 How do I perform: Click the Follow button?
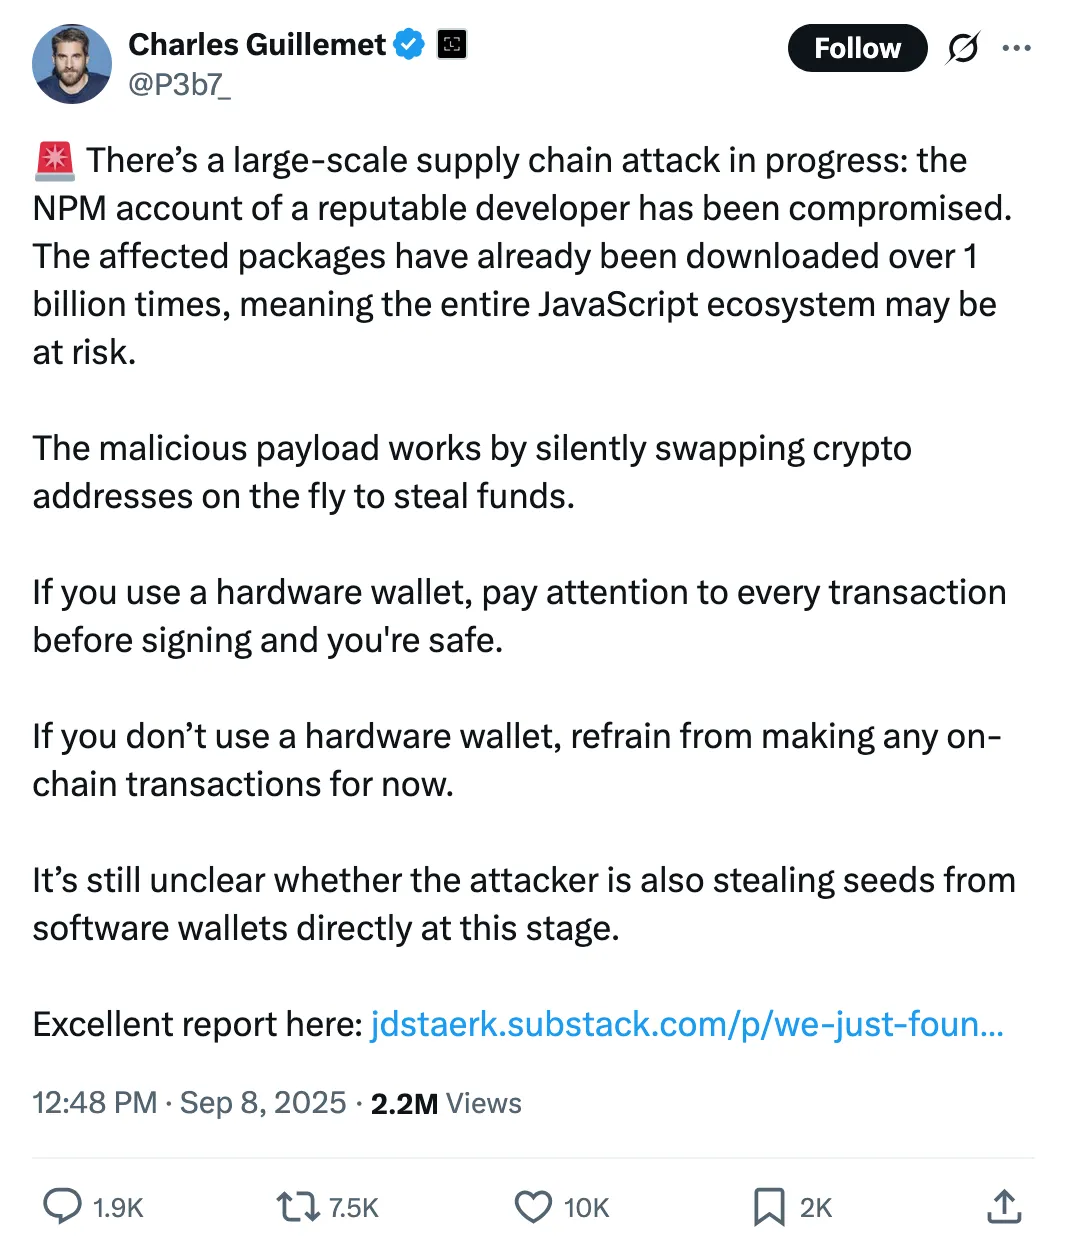[857, 48]
